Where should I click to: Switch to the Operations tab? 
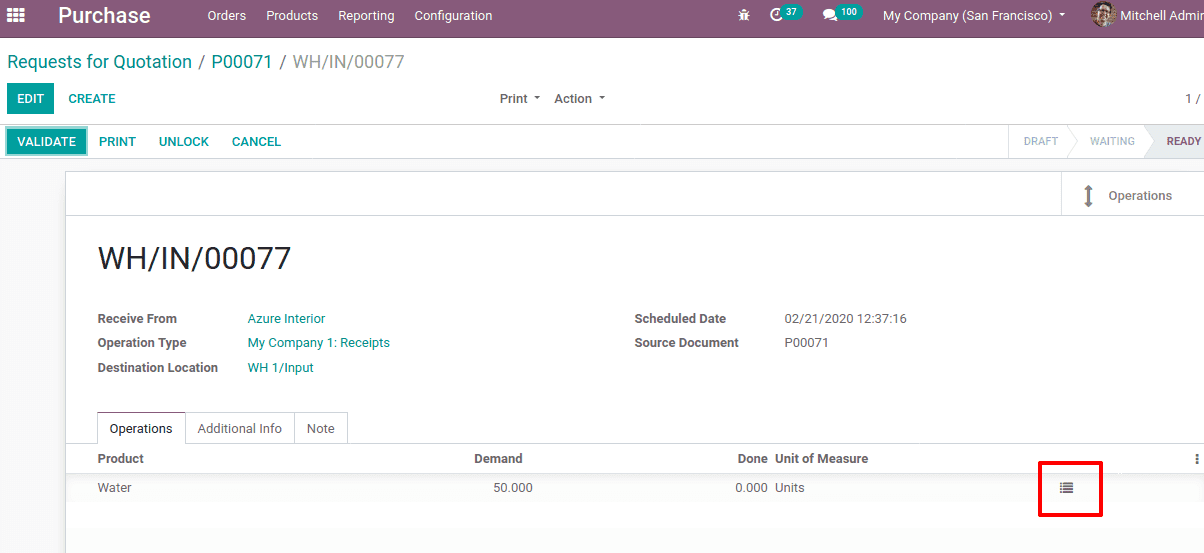point(141,428)
